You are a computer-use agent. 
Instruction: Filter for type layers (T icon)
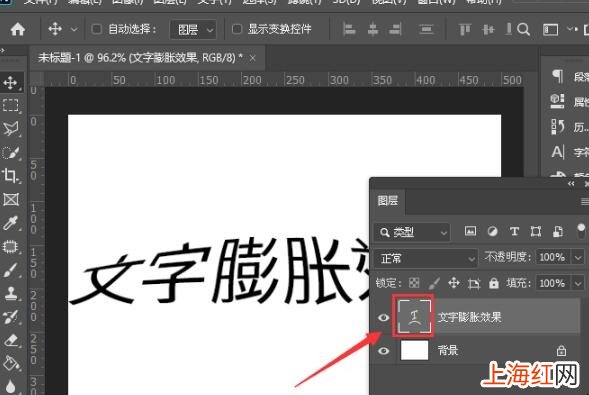pos(514,231)
